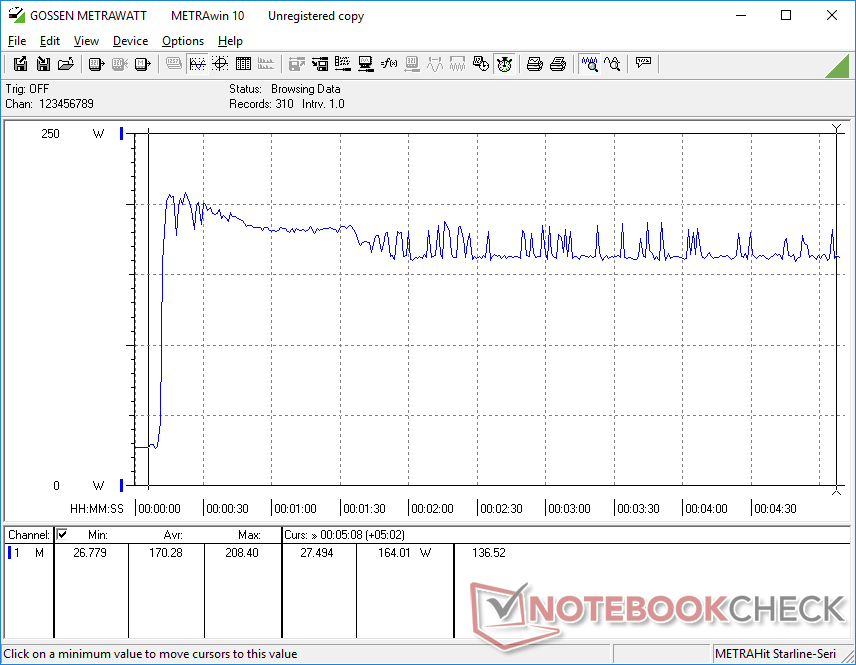Click the blue channel marker beside 0 W
This screenshot has width=856, height=665.
122,485
